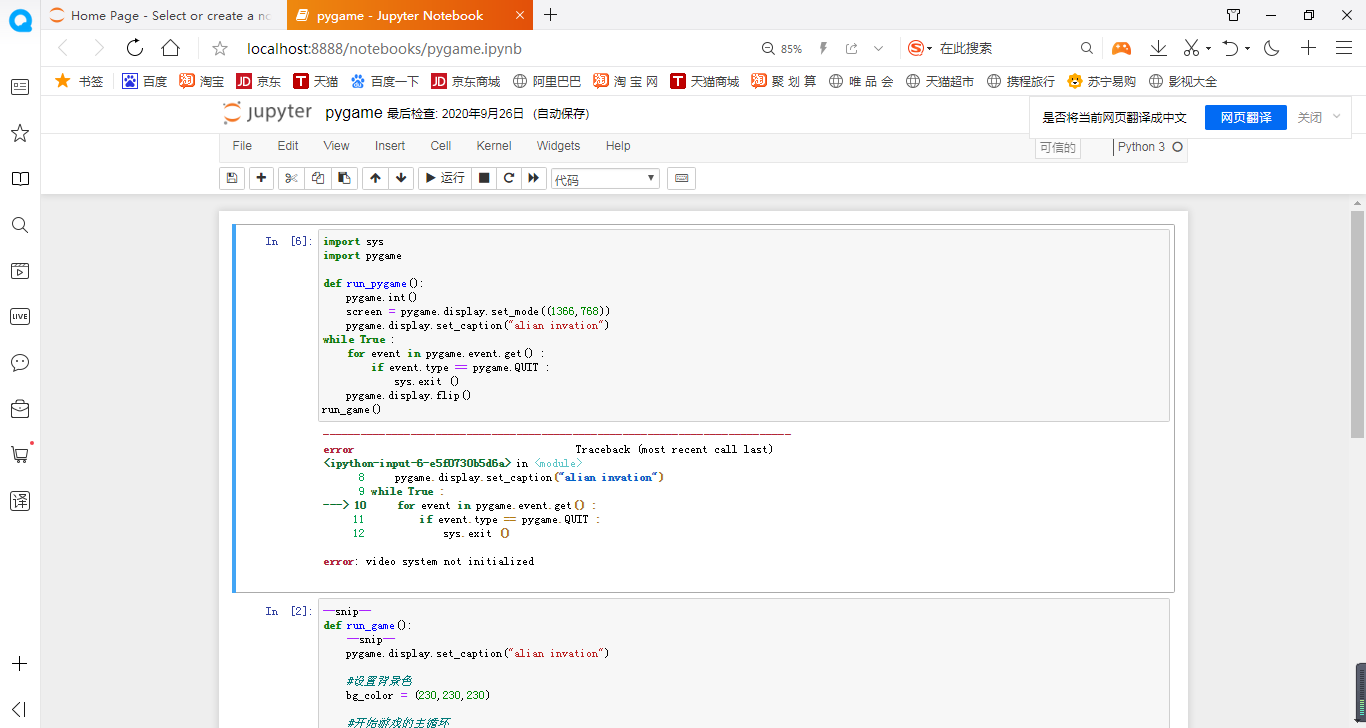Open the screenshot scissors tool
This screenshot has height=728, width=1366.
tap(1191, 48)
